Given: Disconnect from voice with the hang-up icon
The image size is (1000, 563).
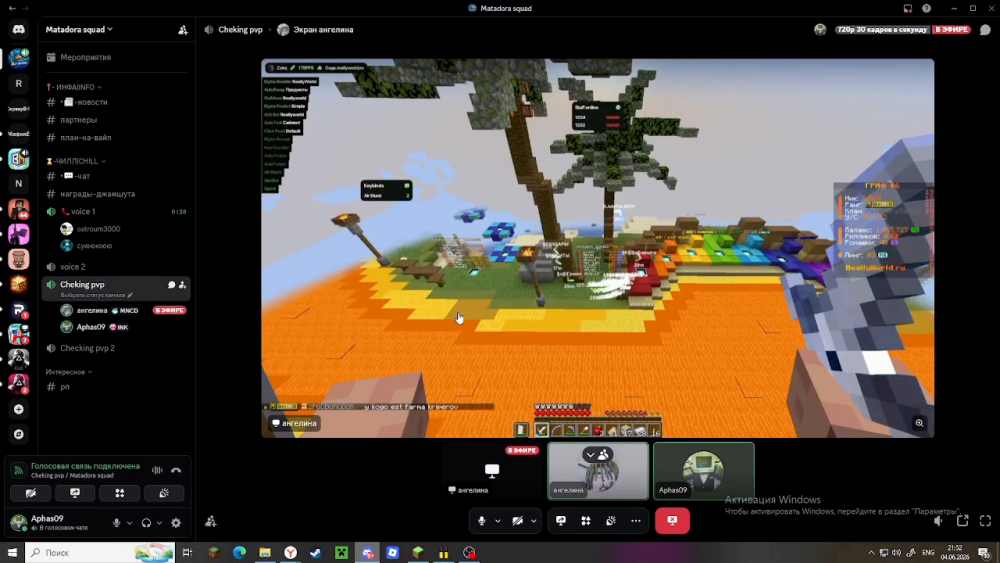Looking at the screenshot, I should 176,471.
